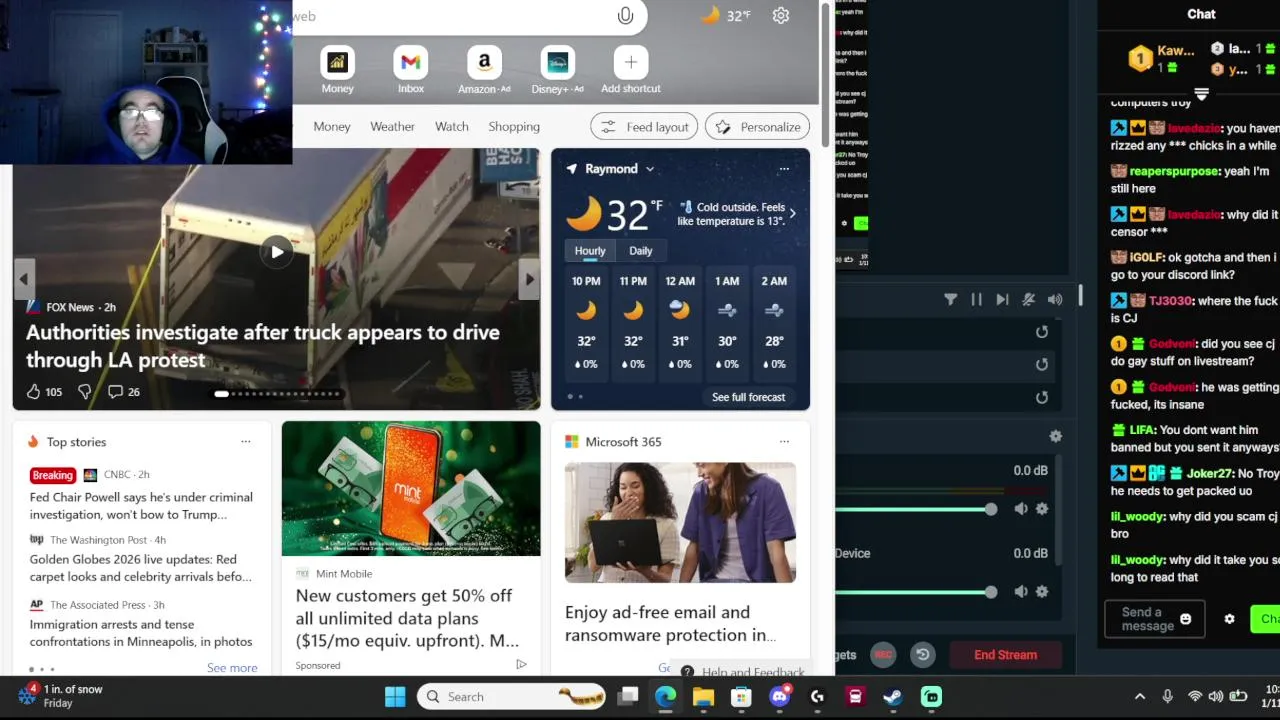The height and width of the screenshot is (720, 1280).
Task: Click the End Stream button
Action: click(x=1005, y=655)
